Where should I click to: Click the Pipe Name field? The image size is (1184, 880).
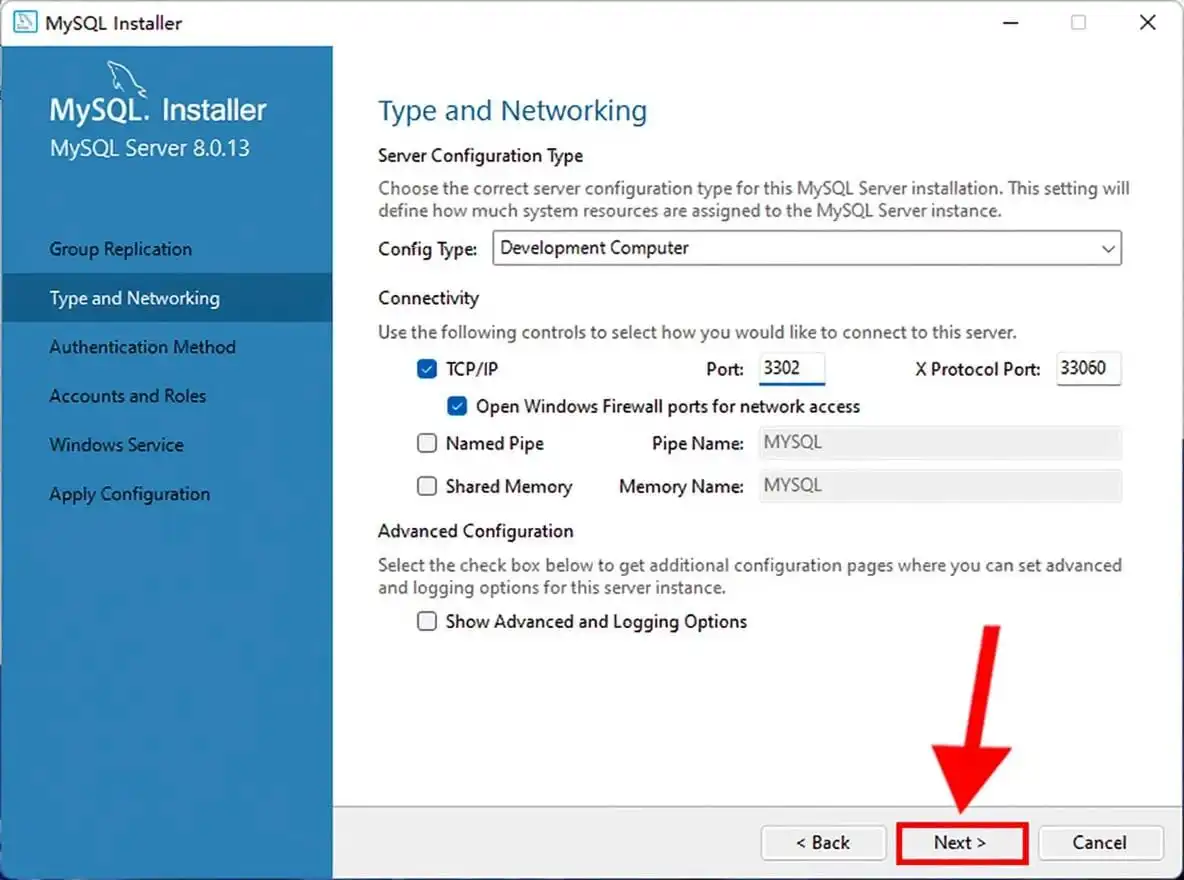click(940, 443)
